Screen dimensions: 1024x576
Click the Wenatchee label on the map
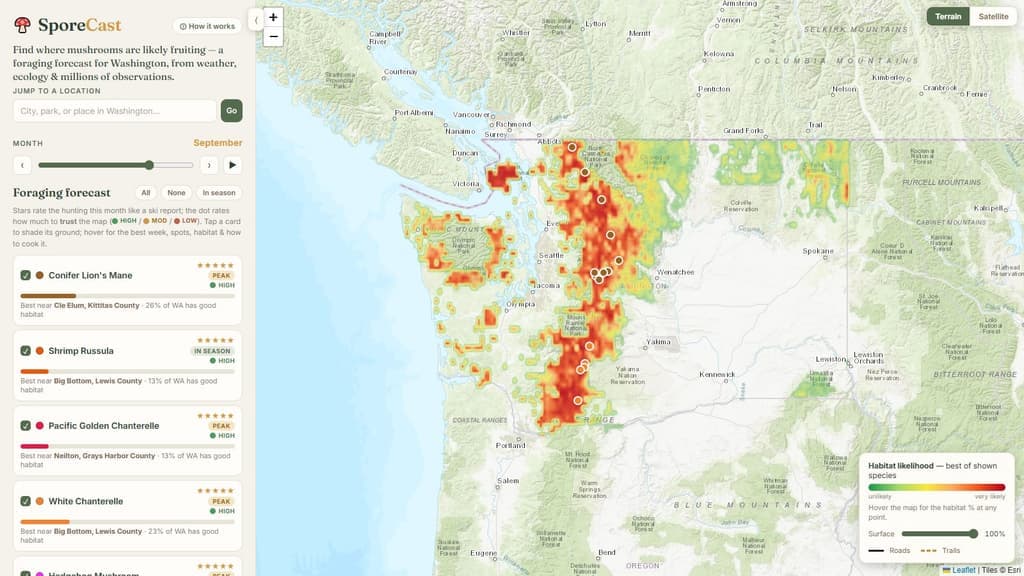[x=675, y=272]
